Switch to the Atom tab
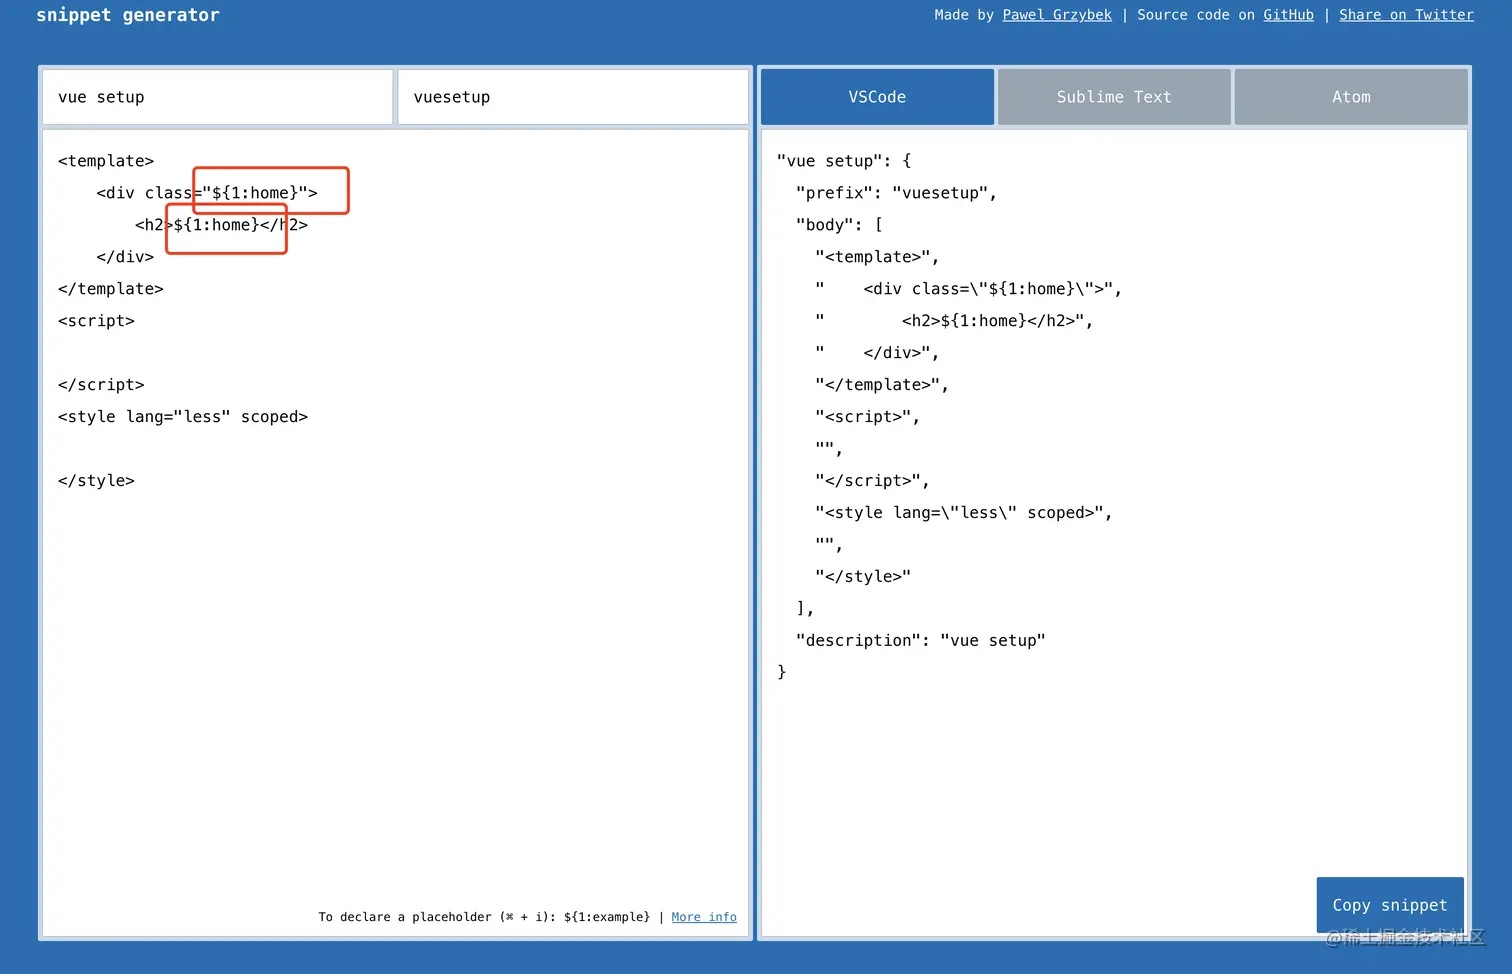Image resolution: width=1512 pixels, height=974 pixels. pos(1351,97)
